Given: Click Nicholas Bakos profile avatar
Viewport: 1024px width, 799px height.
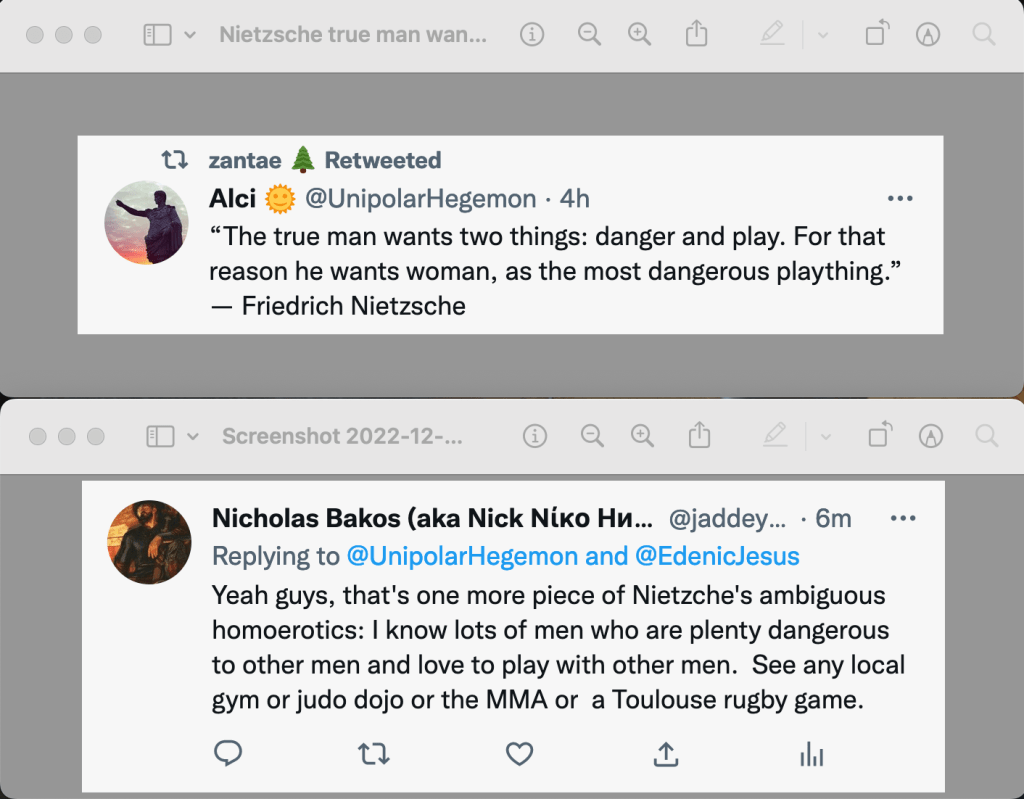Looking at the screenshot, I should [x=149, y=541].
